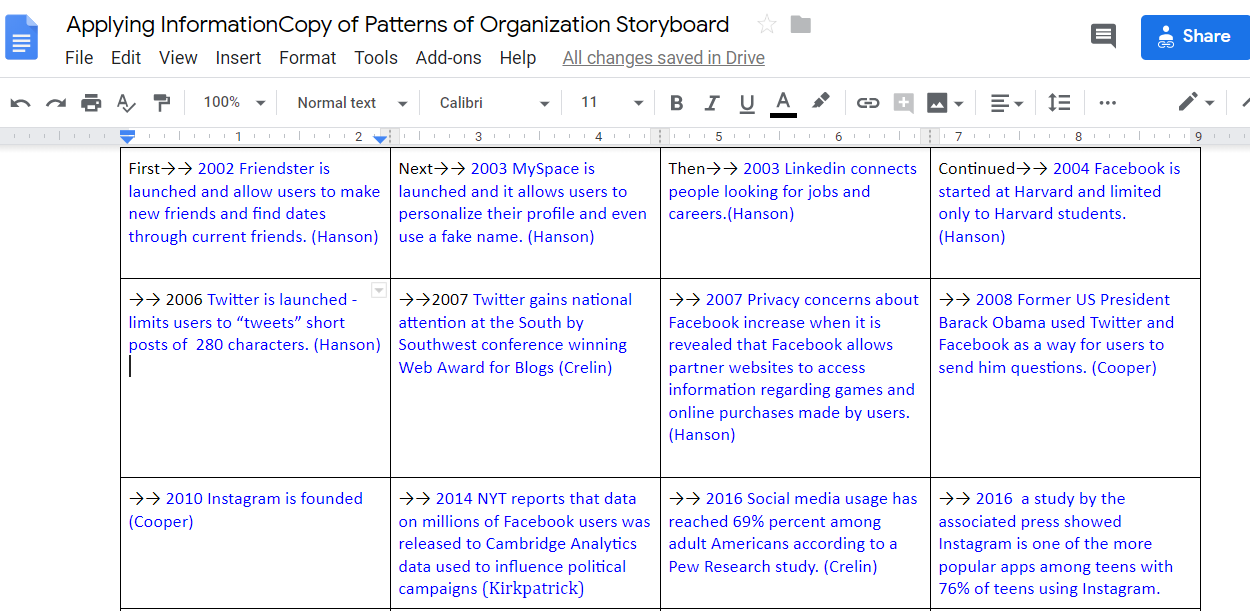Open the text alignment dropdown
The width and height of the screenshot is (1250, 611).
click(1007, 102)
